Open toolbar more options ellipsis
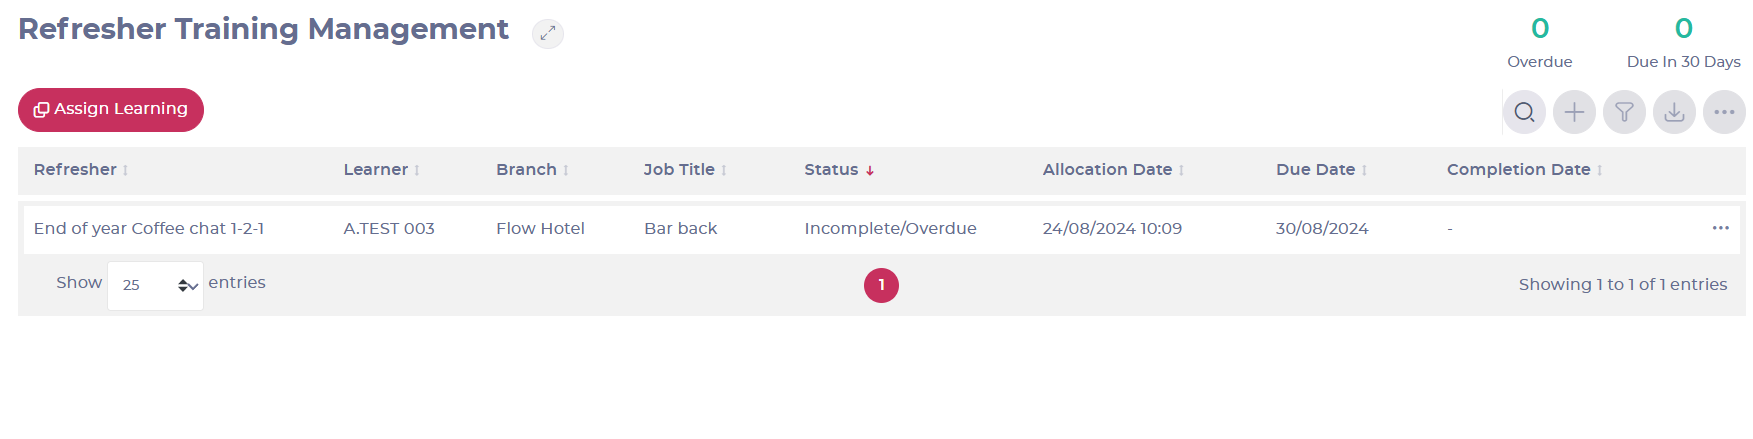Image resolution: width=1753 pixels, height=439 pixels. 1724,112
